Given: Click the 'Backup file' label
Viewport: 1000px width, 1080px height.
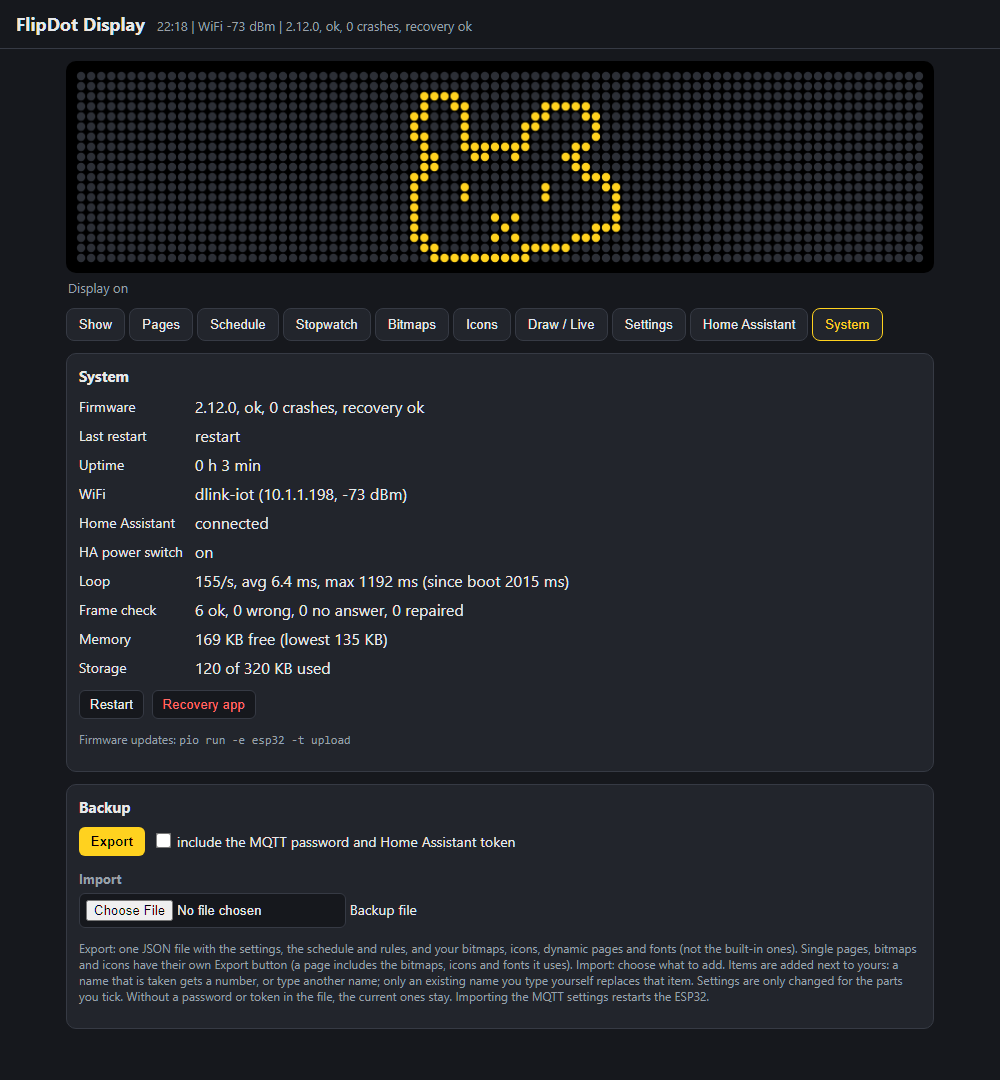Looking at the screenshot, I should [384, 911].
